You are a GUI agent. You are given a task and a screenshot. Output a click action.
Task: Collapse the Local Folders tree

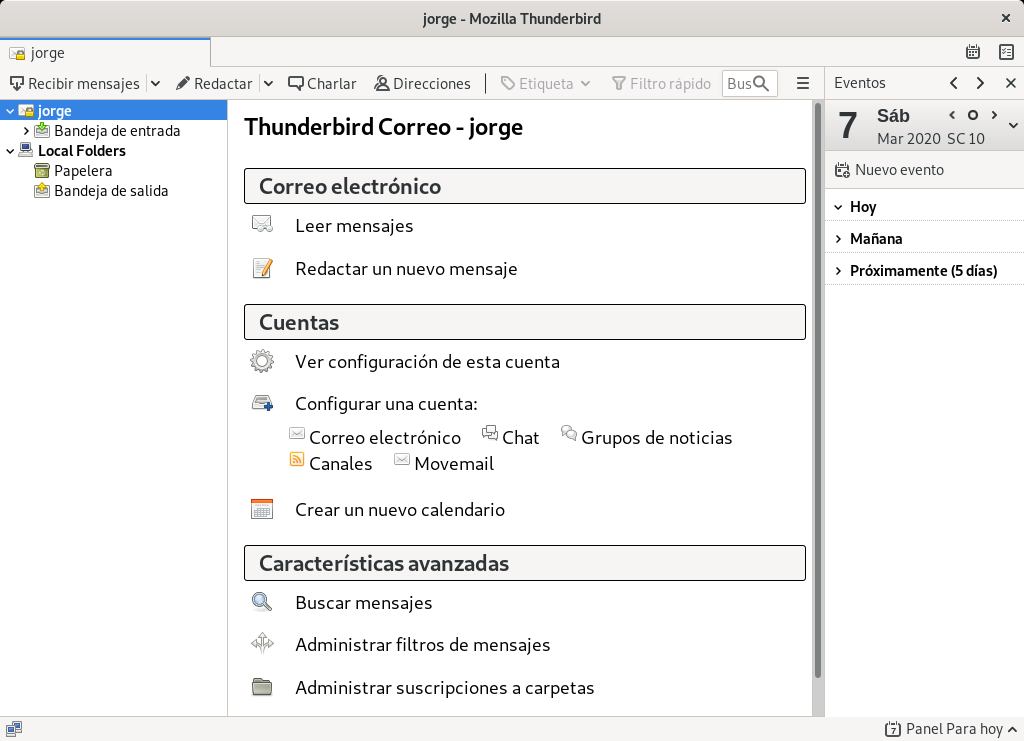(10, 150)
